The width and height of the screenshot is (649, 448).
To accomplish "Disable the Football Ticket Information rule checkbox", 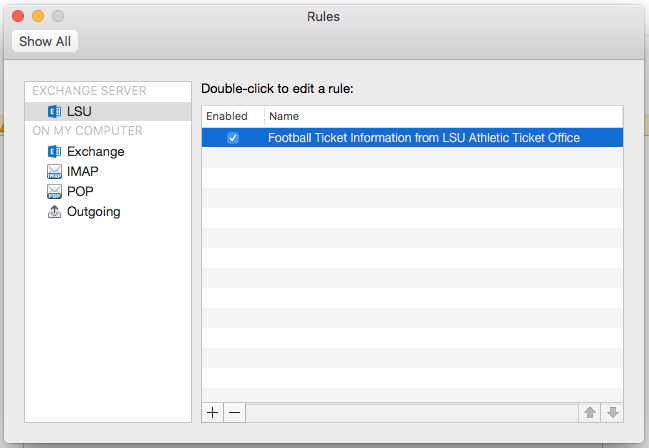I will pyautogui.click(x=233, y=137).
